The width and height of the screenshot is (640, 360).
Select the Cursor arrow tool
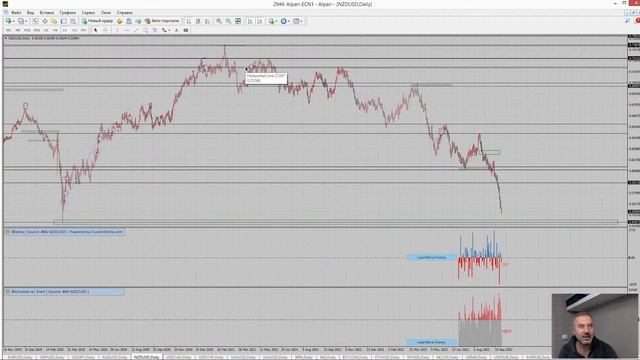[96, 30]
